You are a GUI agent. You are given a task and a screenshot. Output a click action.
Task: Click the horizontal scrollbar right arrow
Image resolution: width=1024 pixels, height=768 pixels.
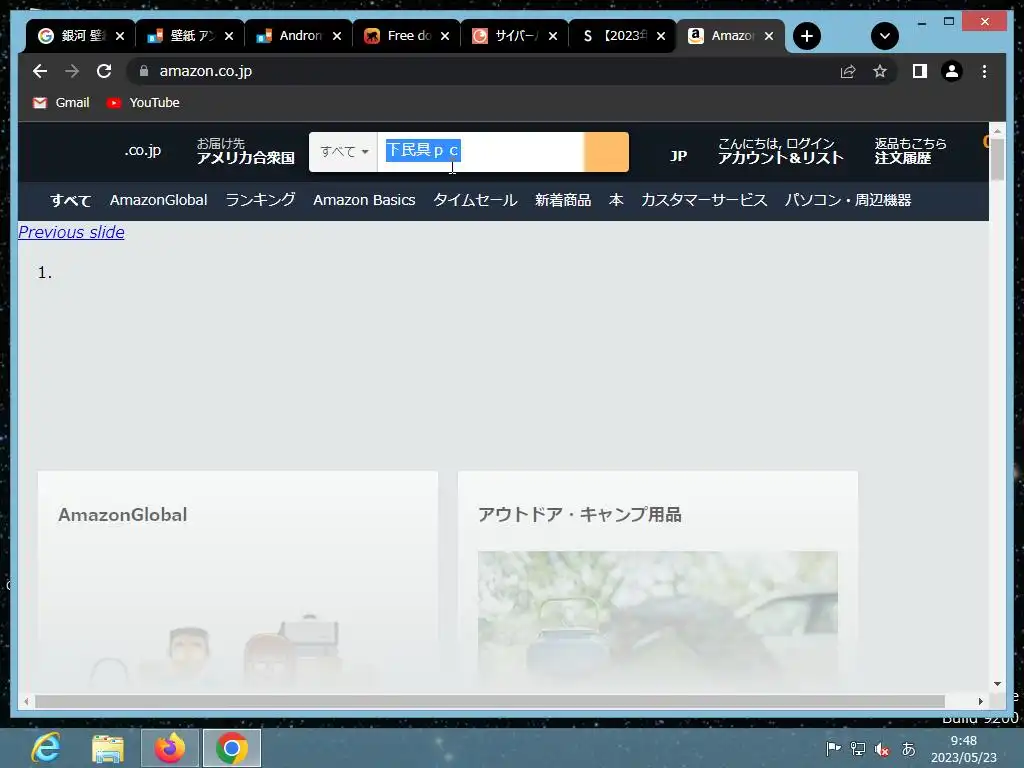(980, 701)
